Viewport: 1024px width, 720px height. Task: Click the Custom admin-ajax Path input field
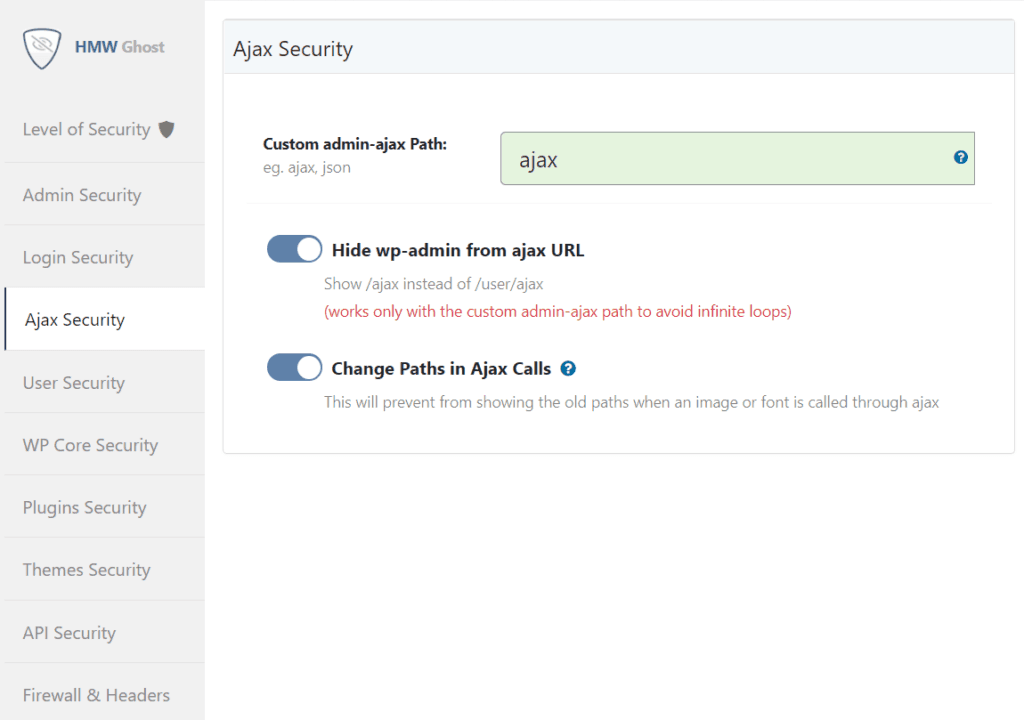pyautogui.click(x=725, y=159)
